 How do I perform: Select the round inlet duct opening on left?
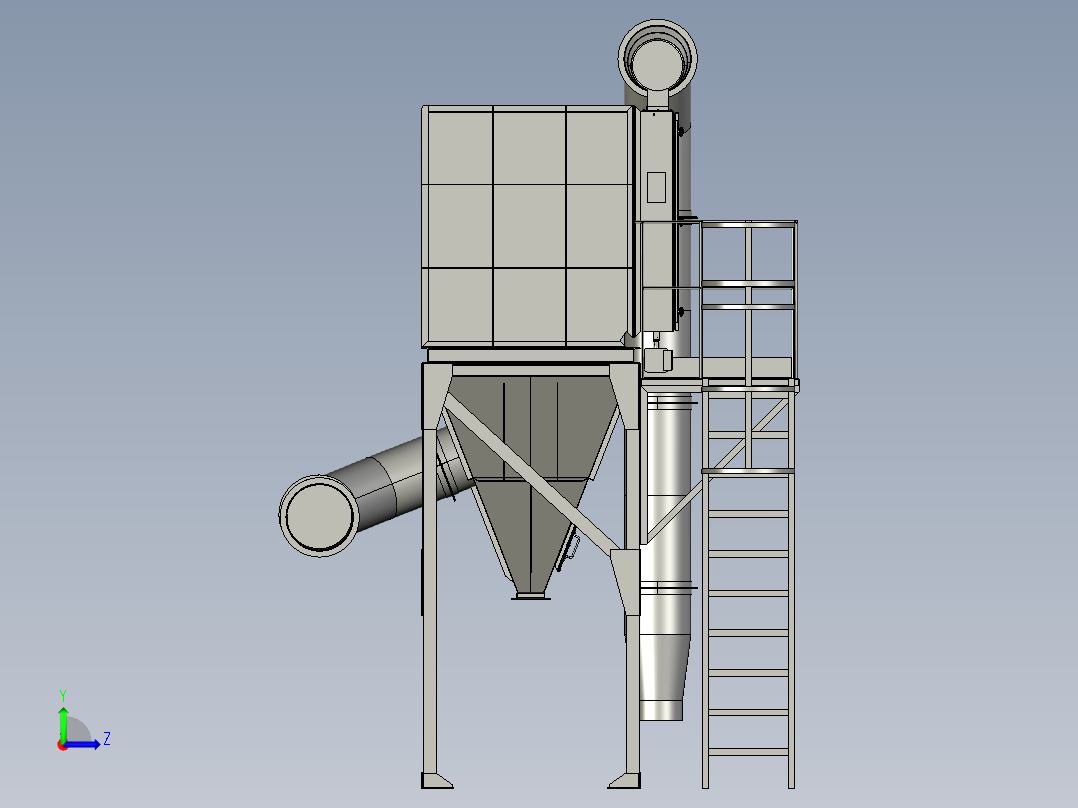pos(319,516)
